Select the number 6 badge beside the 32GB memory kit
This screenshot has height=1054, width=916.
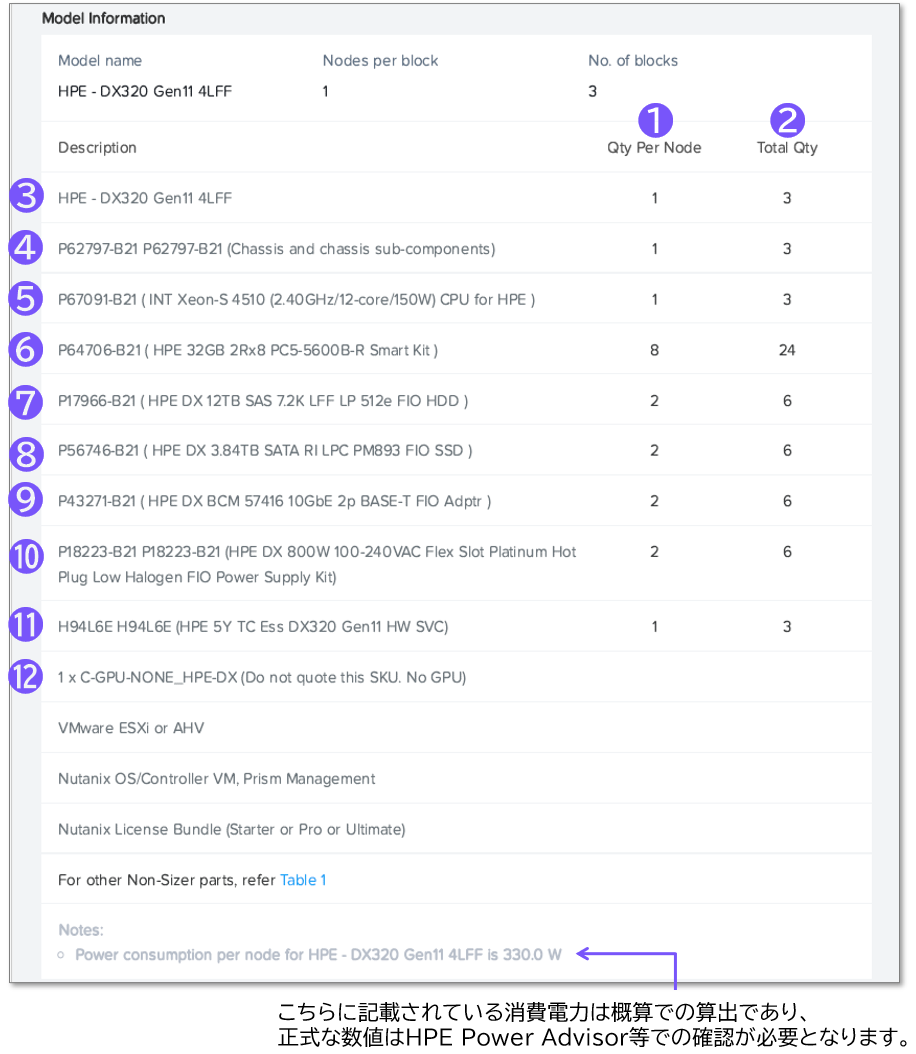pyautogui.click(x=26, y=350)
